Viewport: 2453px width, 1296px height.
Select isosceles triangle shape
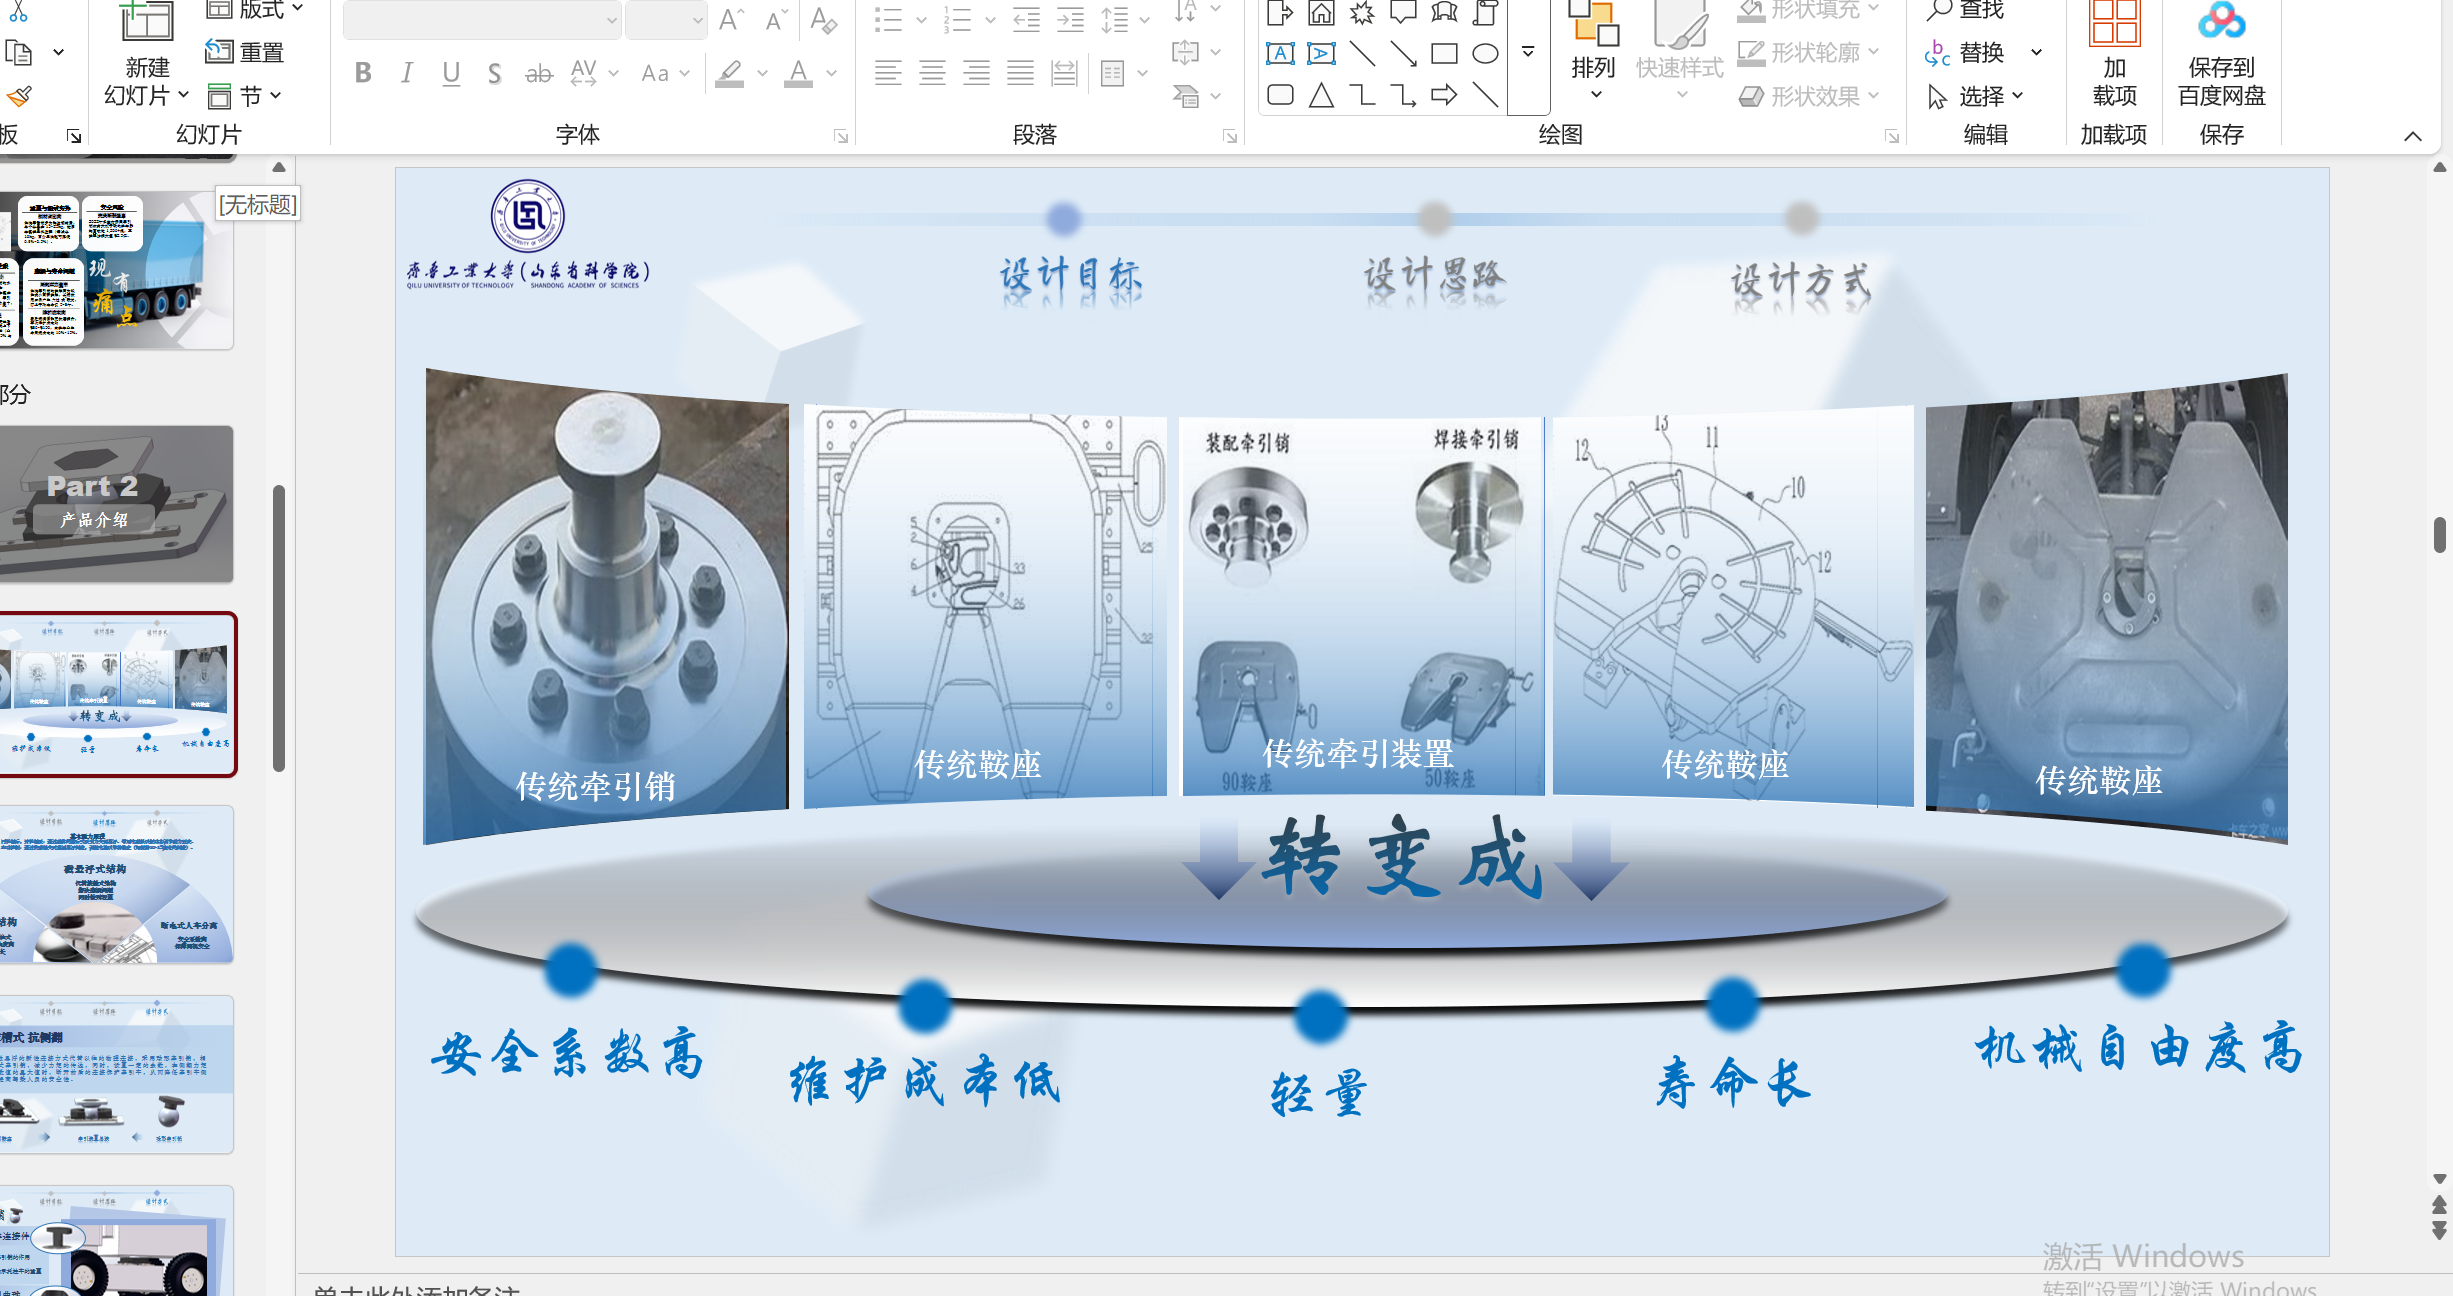(1321, 95)
